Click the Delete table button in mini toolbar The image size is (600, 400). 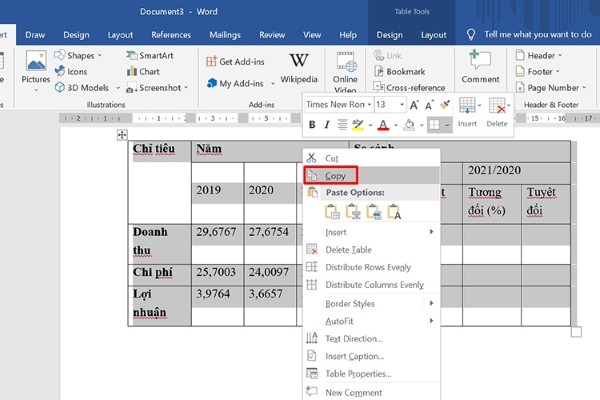click(497, 112)
